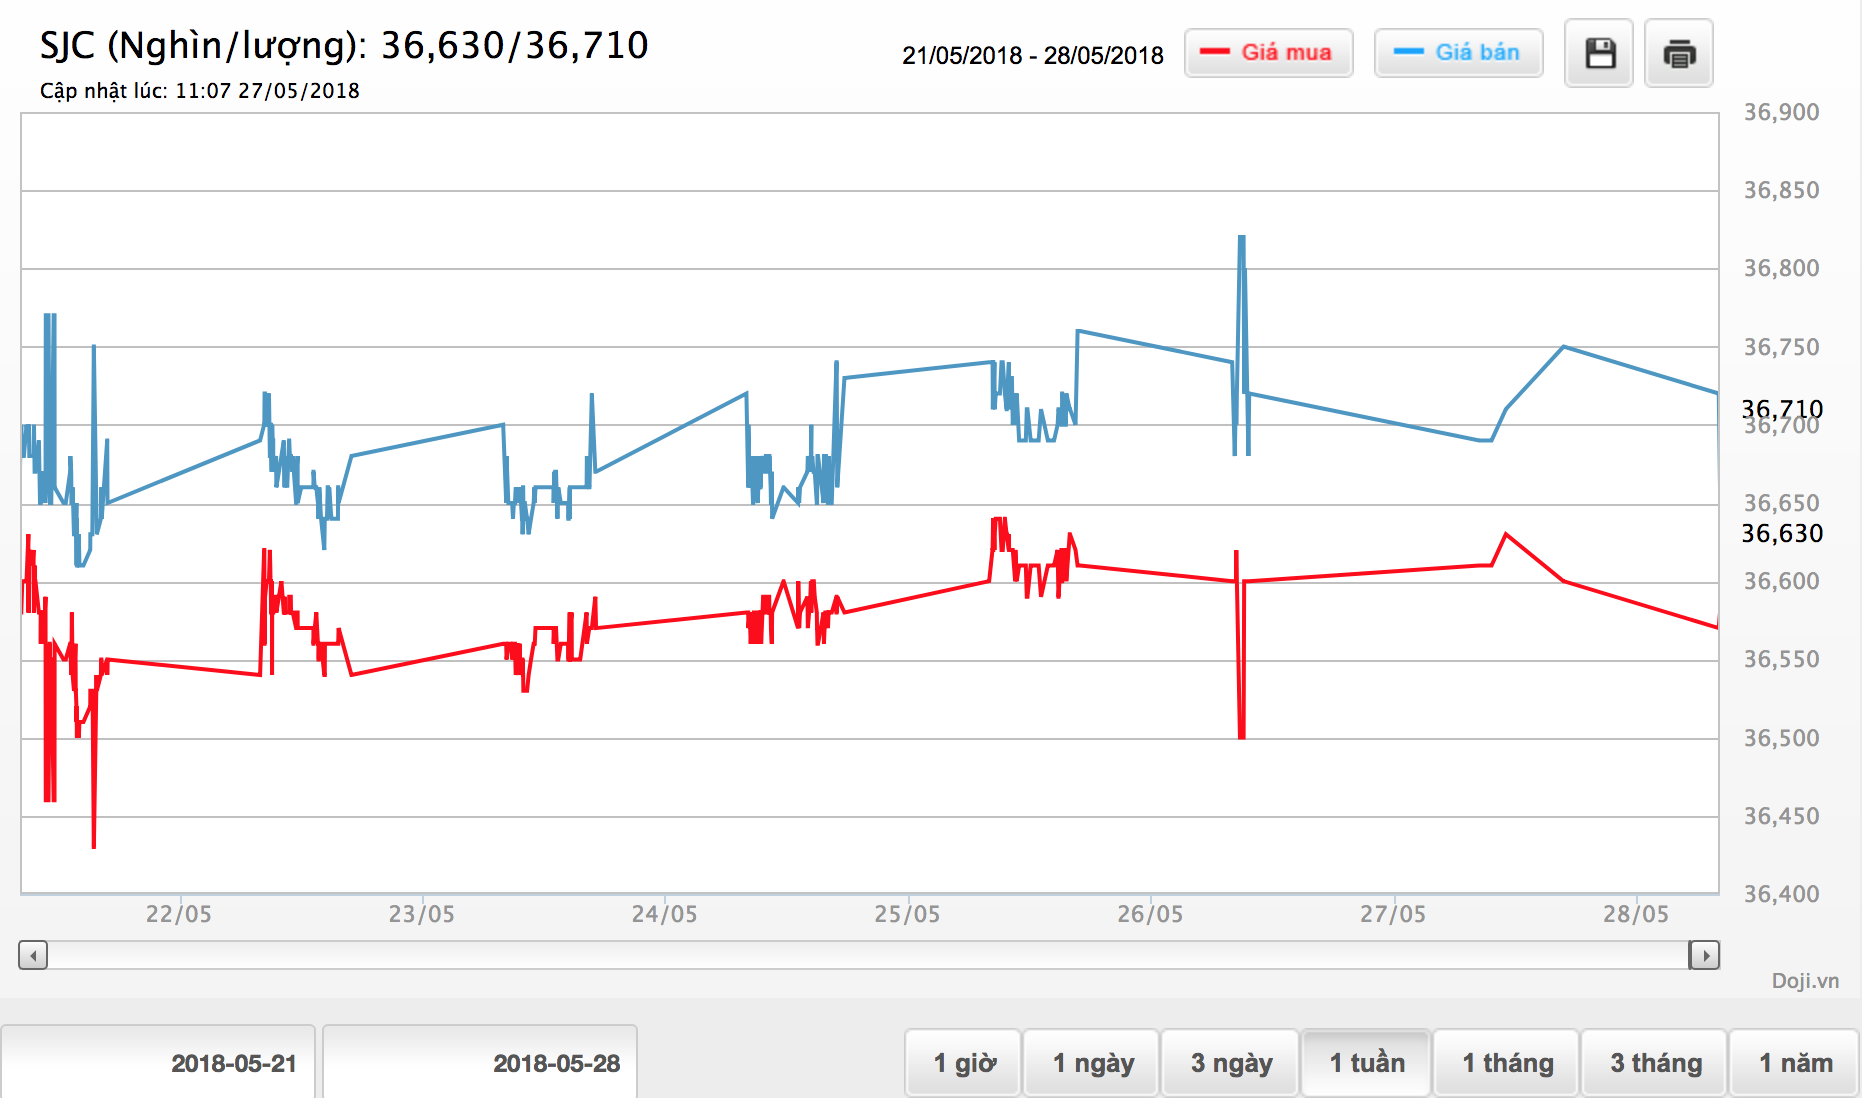
Task: Click the Cập nhật lúc update timestamp
Action: (x=200, y=91)
